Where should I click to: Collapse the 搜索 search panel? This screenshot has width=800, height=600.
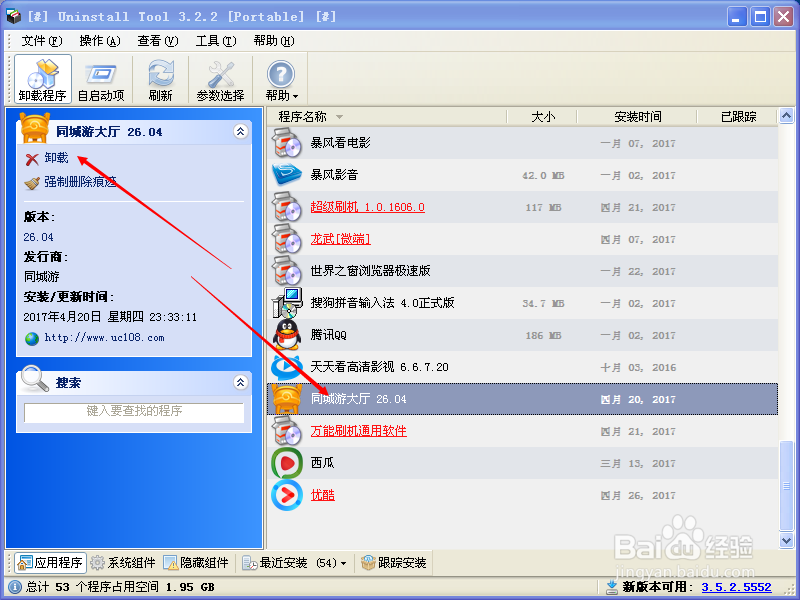(x=241, y=382)
